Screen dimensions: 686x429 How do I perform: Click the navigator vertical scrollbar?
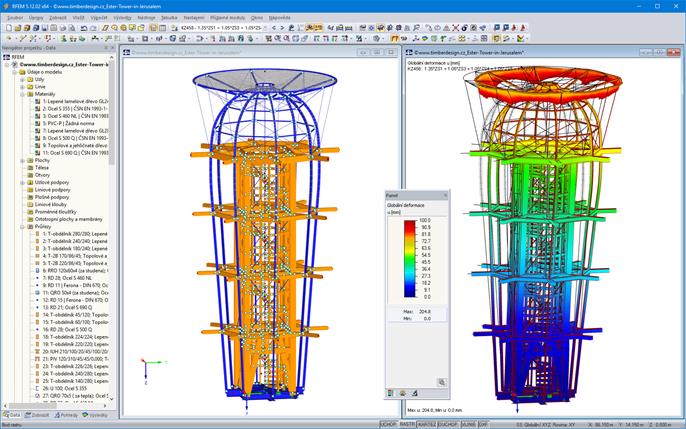112,112
